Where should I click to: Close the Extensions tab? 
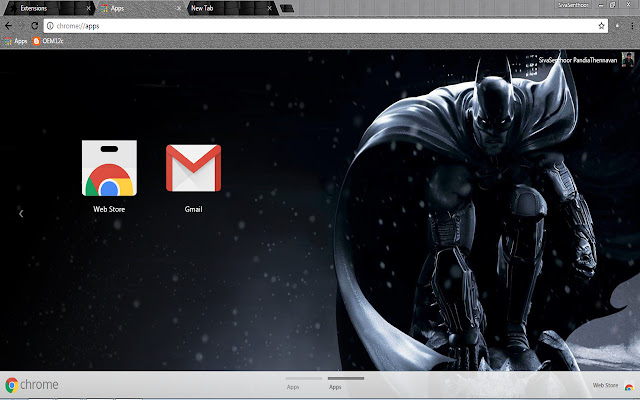point(89,8)
